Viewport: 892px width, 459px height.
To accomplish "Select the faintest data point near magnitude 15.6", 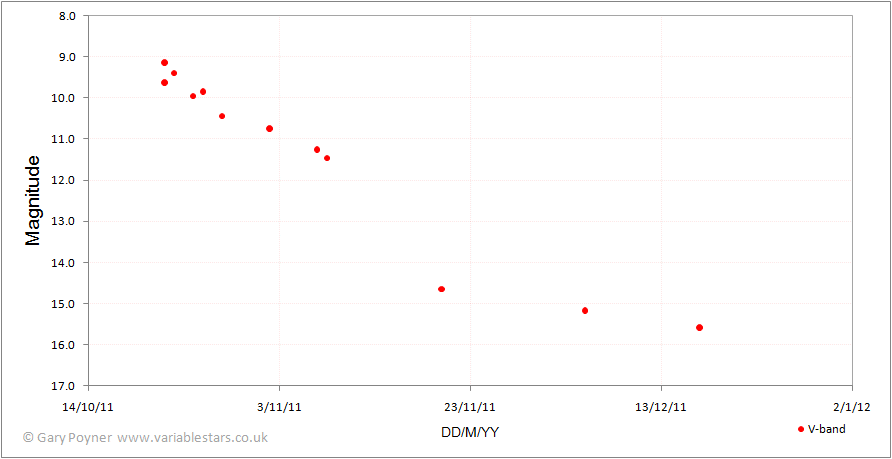I will tap(699, 328).
